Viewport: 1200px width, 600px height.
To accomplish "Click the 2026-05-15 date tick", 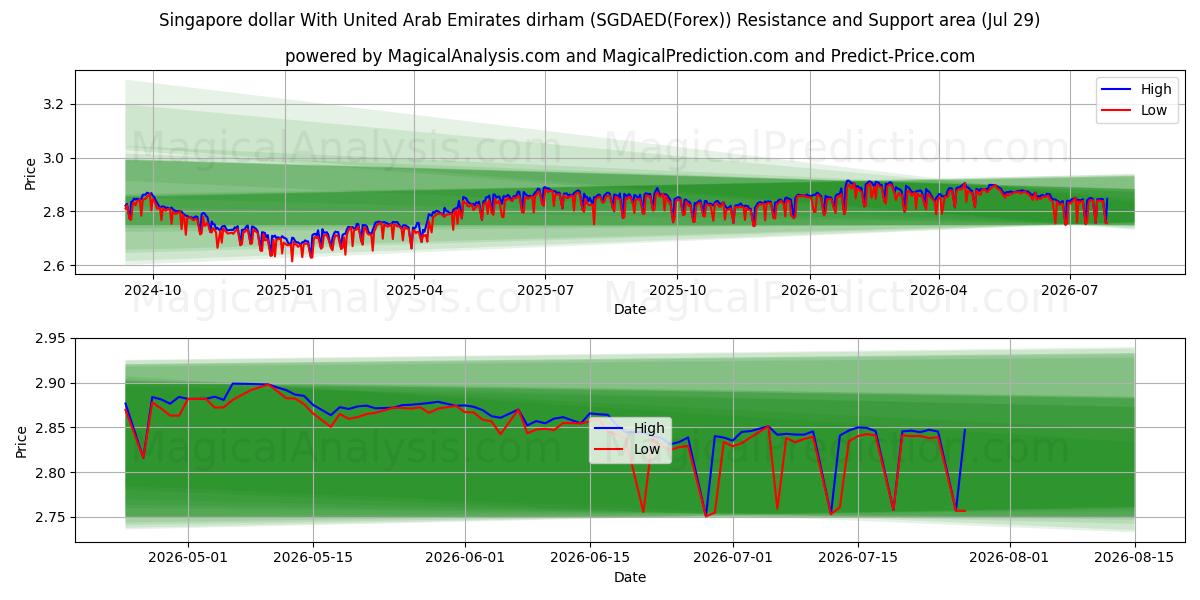I will [313, 557].
